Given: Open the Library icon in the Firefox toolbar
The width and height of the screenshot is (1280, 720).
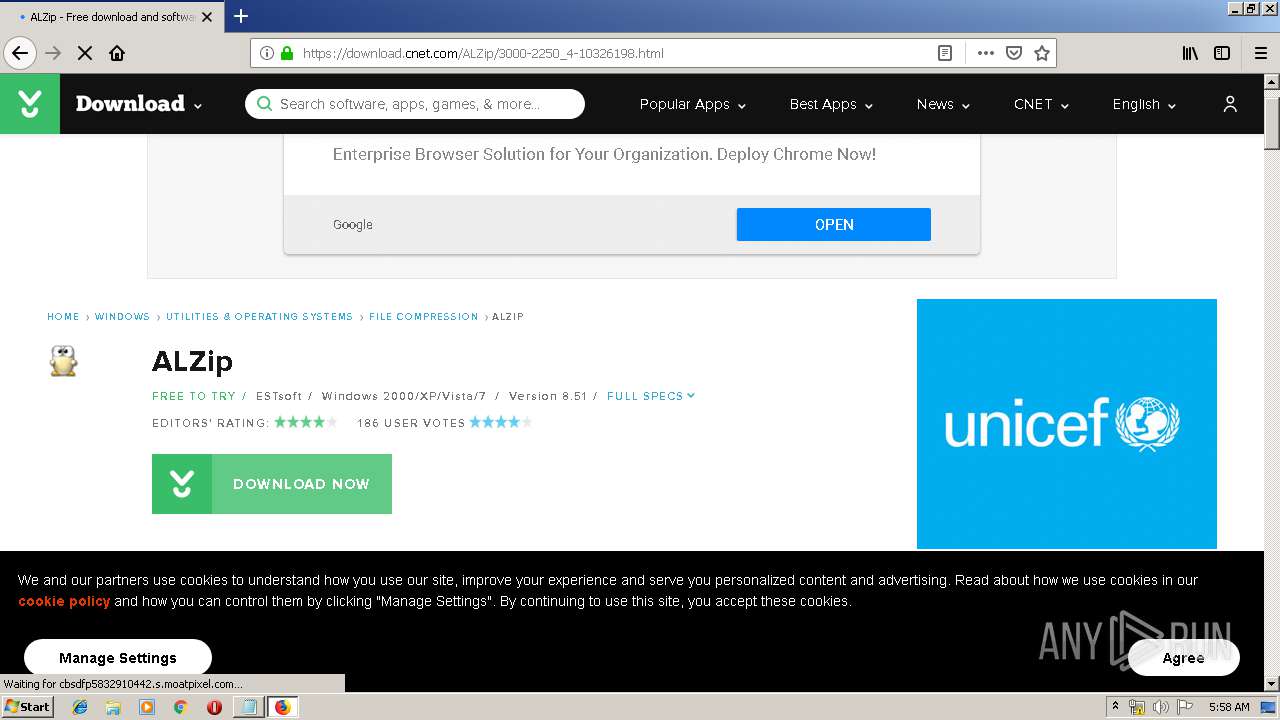Looking at the screenshot, I should click(x=1190, y=53).
